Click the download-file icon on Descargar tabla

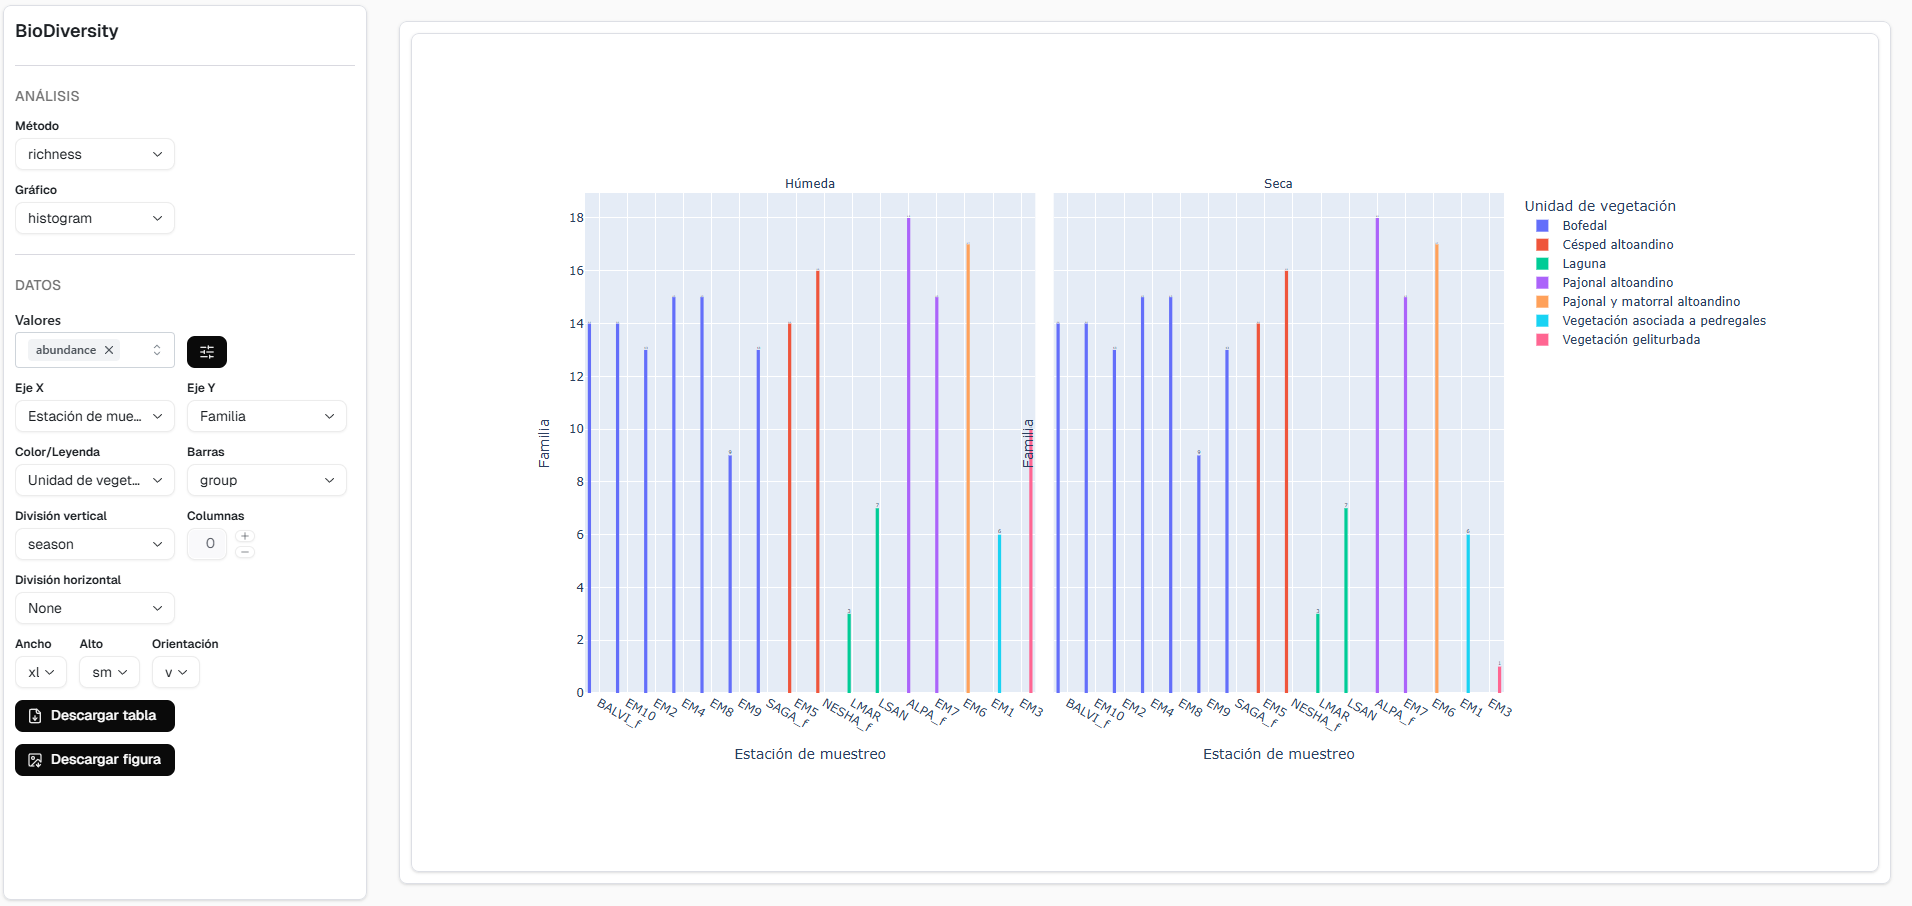point(34,716)
